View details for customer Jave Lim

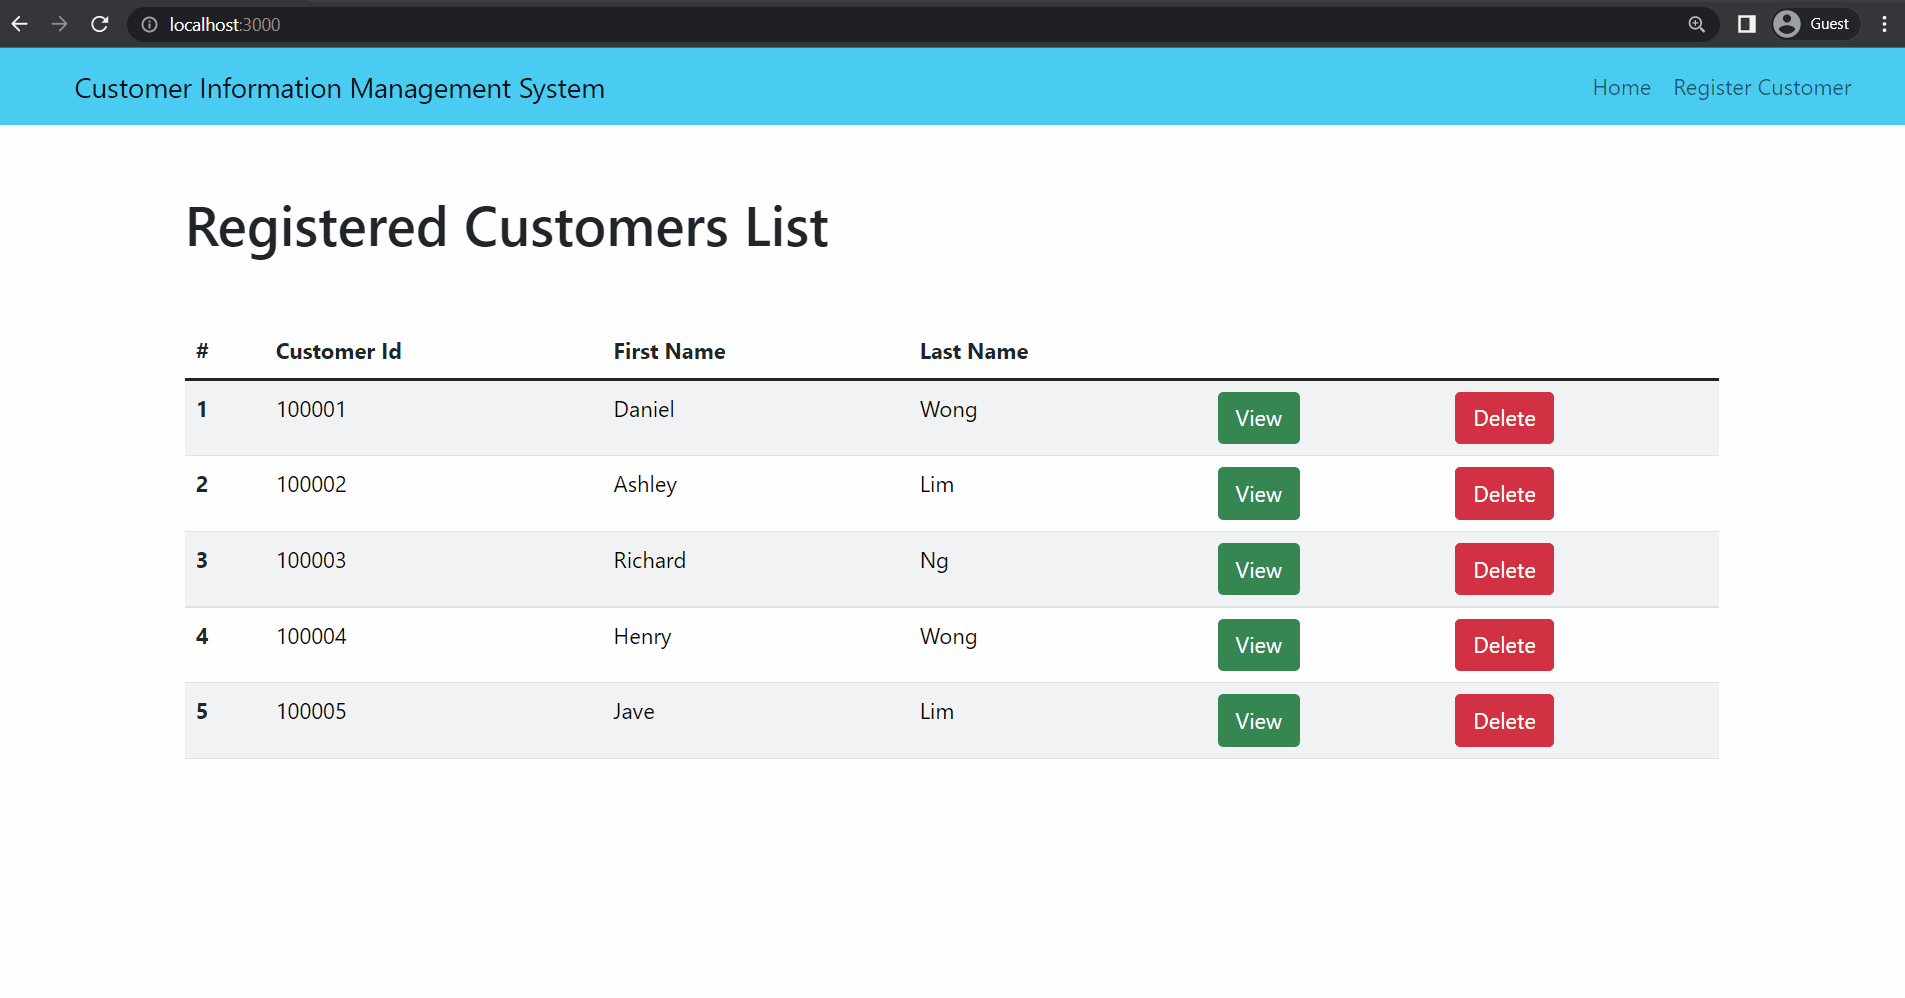click(1258, 720)
